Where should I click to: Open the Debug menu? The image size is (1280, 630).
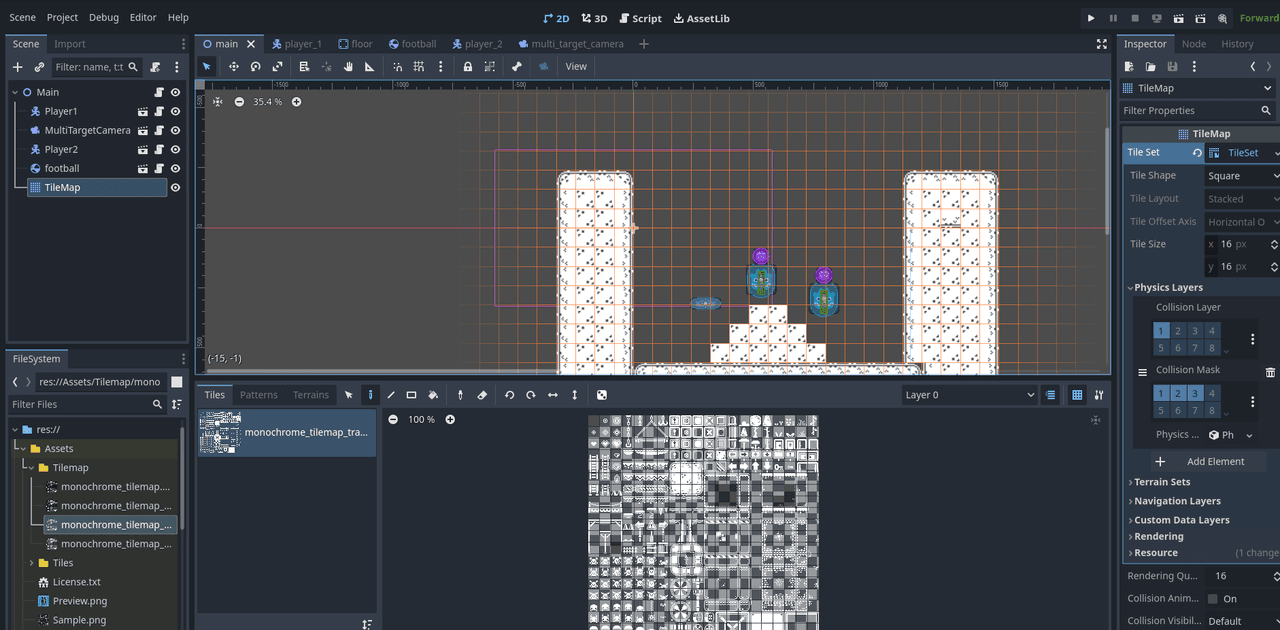click(103, 18)
